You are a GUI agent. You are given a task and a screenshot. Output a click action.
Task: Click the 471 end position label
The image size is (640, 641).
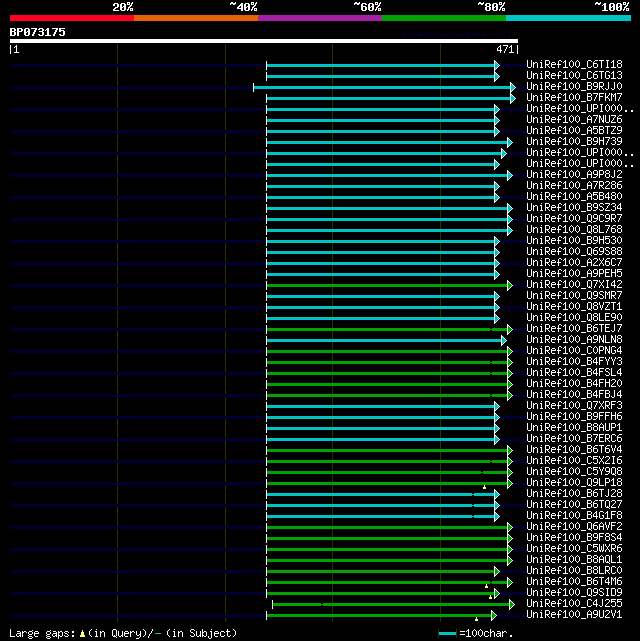(505, 49)
